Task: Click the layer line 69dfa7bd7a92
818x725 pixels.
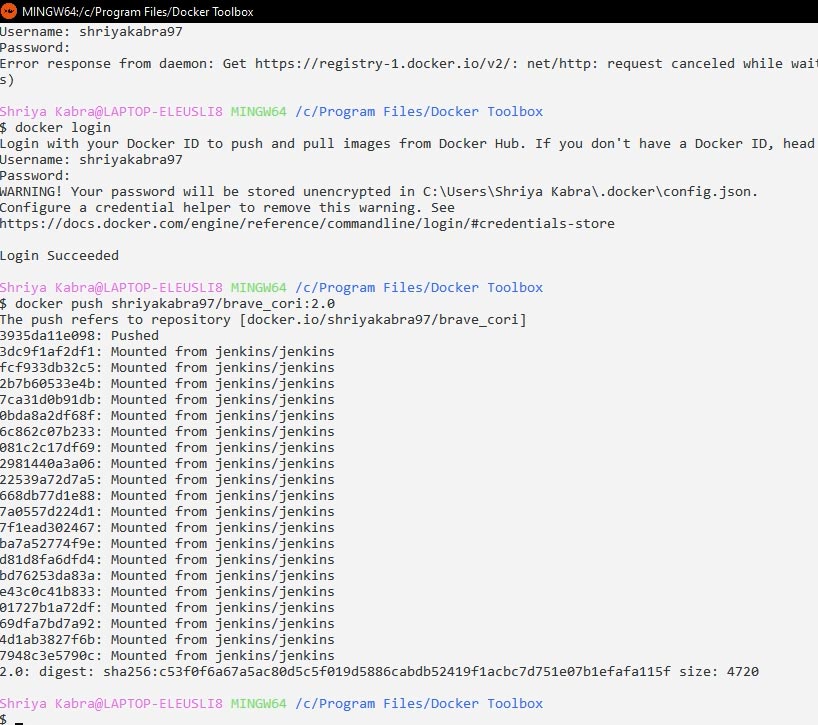Action: 167,623
